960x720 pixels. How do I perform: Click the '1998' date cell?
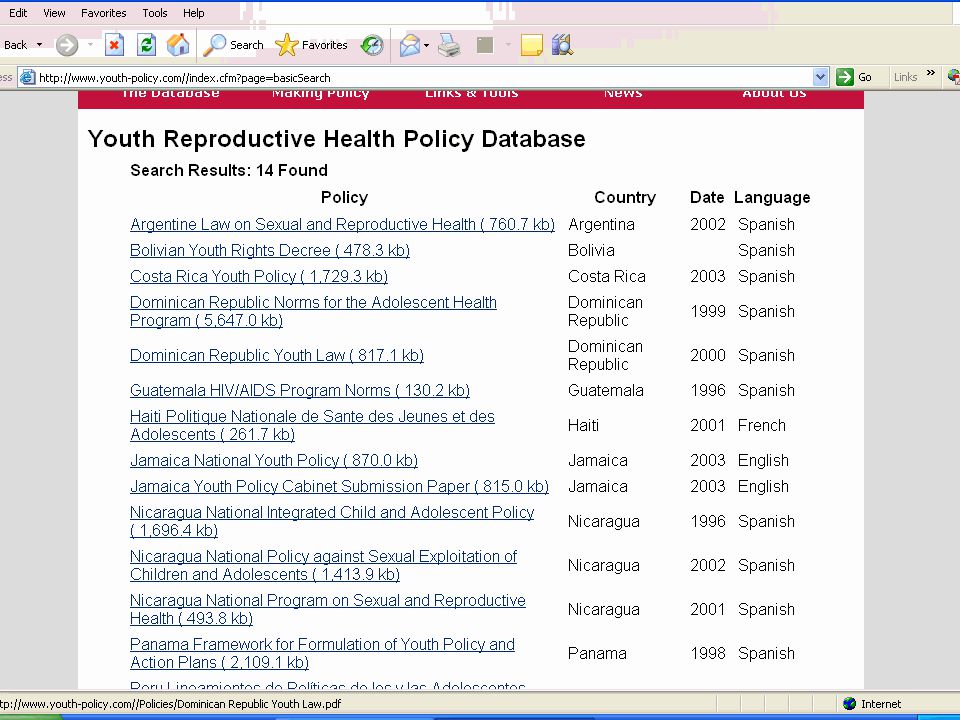click(708, 653)
